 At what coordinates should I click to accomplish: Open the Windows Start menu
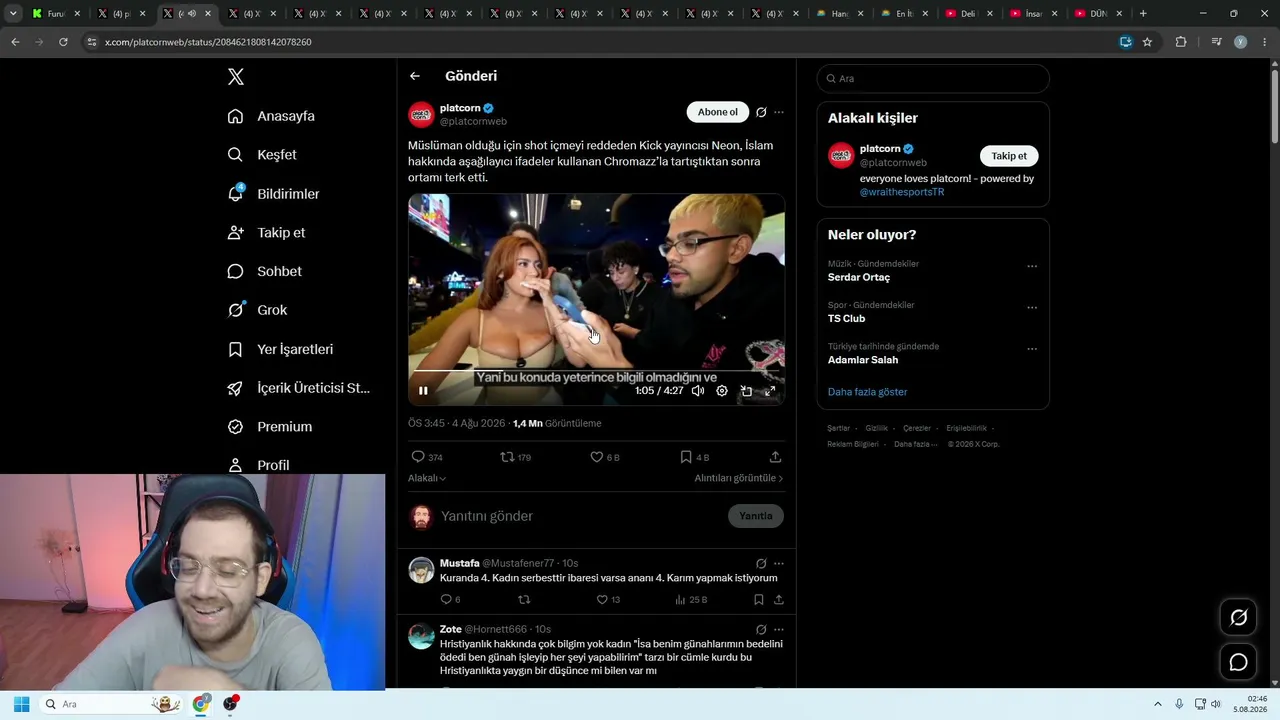[21, 704]
